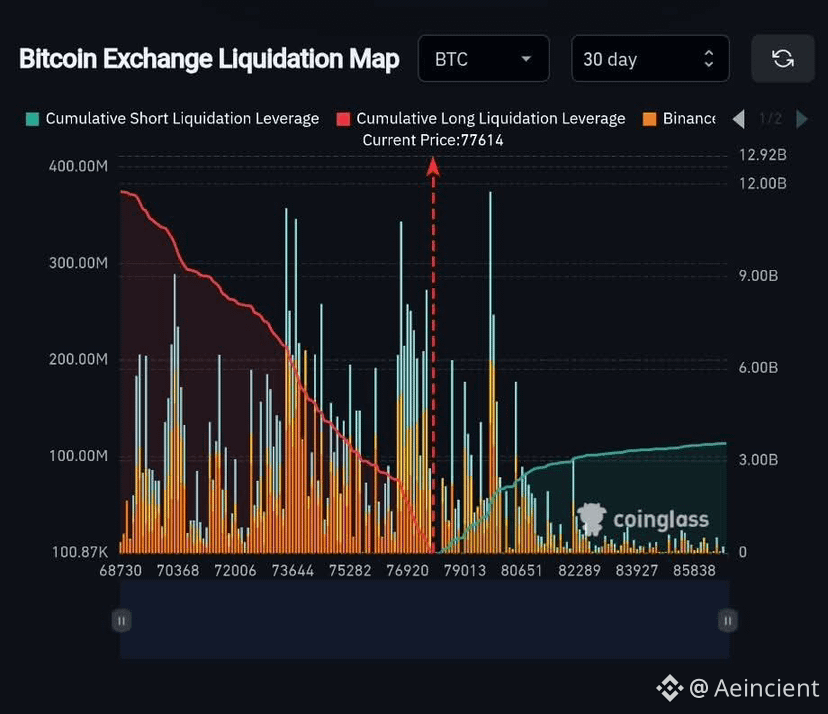This screenshot has width=828, height=714.
Task: Click the 100.87K y-axis label
Action: click(80, 552)
